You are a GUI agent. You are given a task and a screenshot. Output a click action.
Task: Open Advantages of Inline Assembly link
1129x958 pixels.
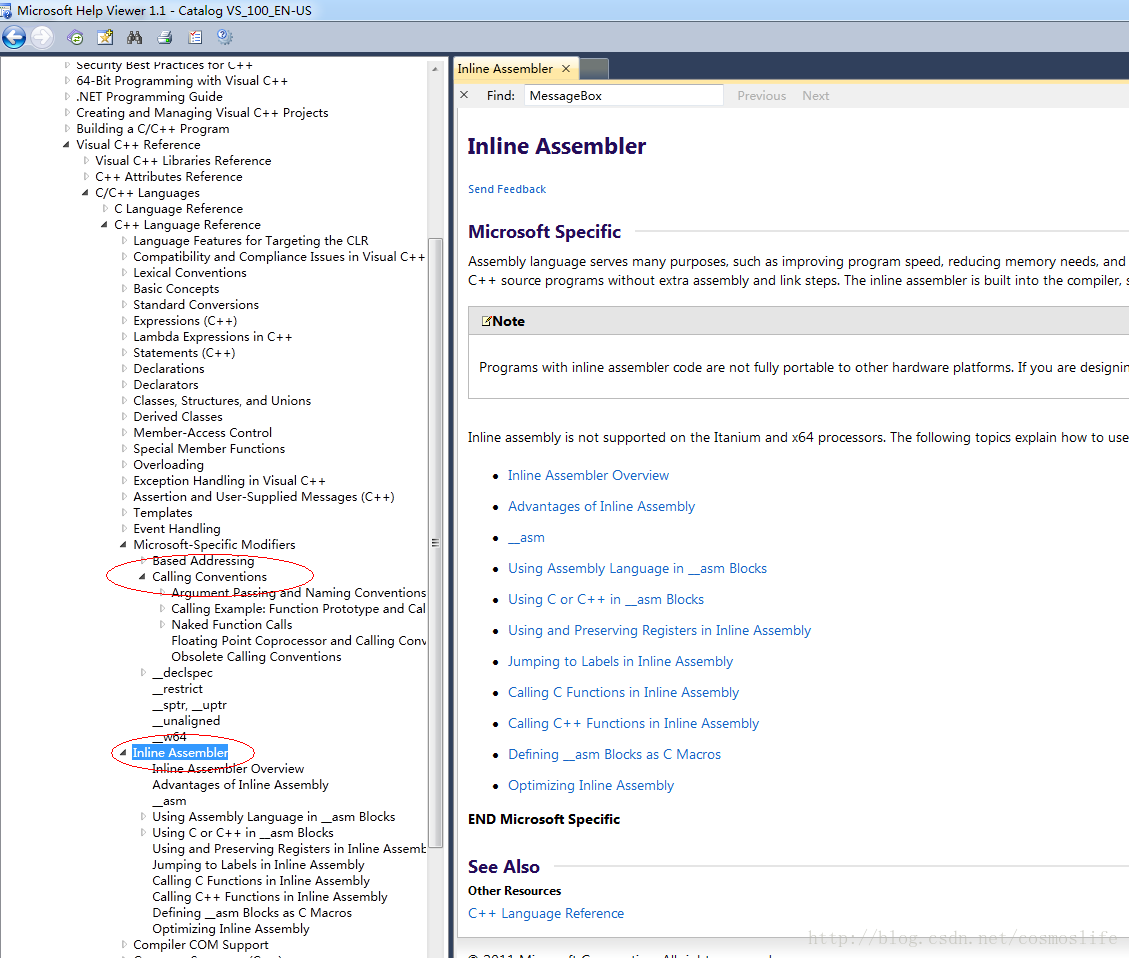tap(601, 506)
